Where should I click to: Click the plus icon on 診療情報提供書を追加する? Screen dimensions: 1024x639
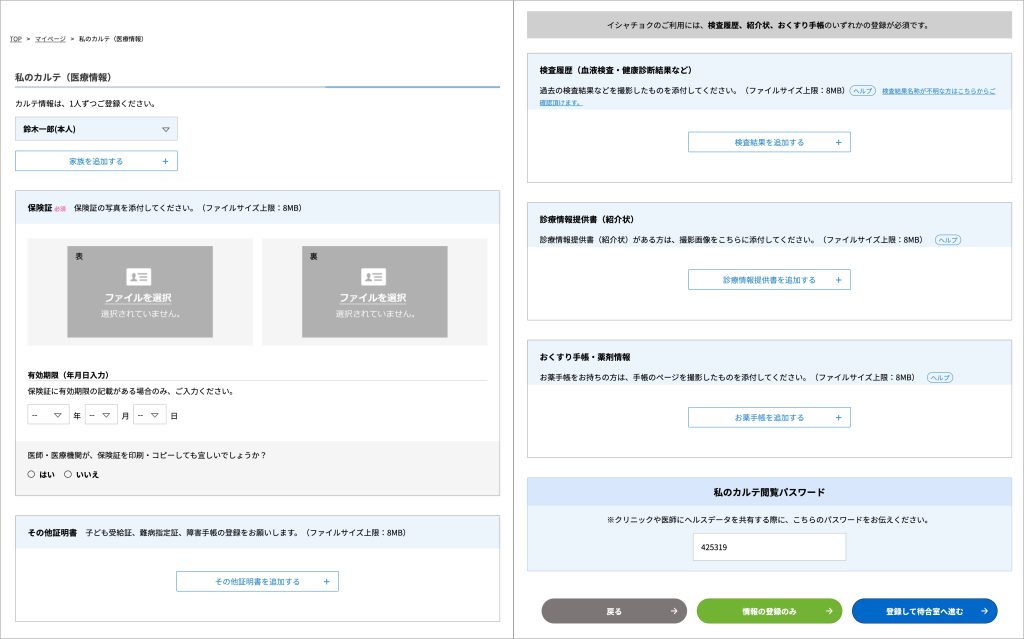[x=837, y=280]
